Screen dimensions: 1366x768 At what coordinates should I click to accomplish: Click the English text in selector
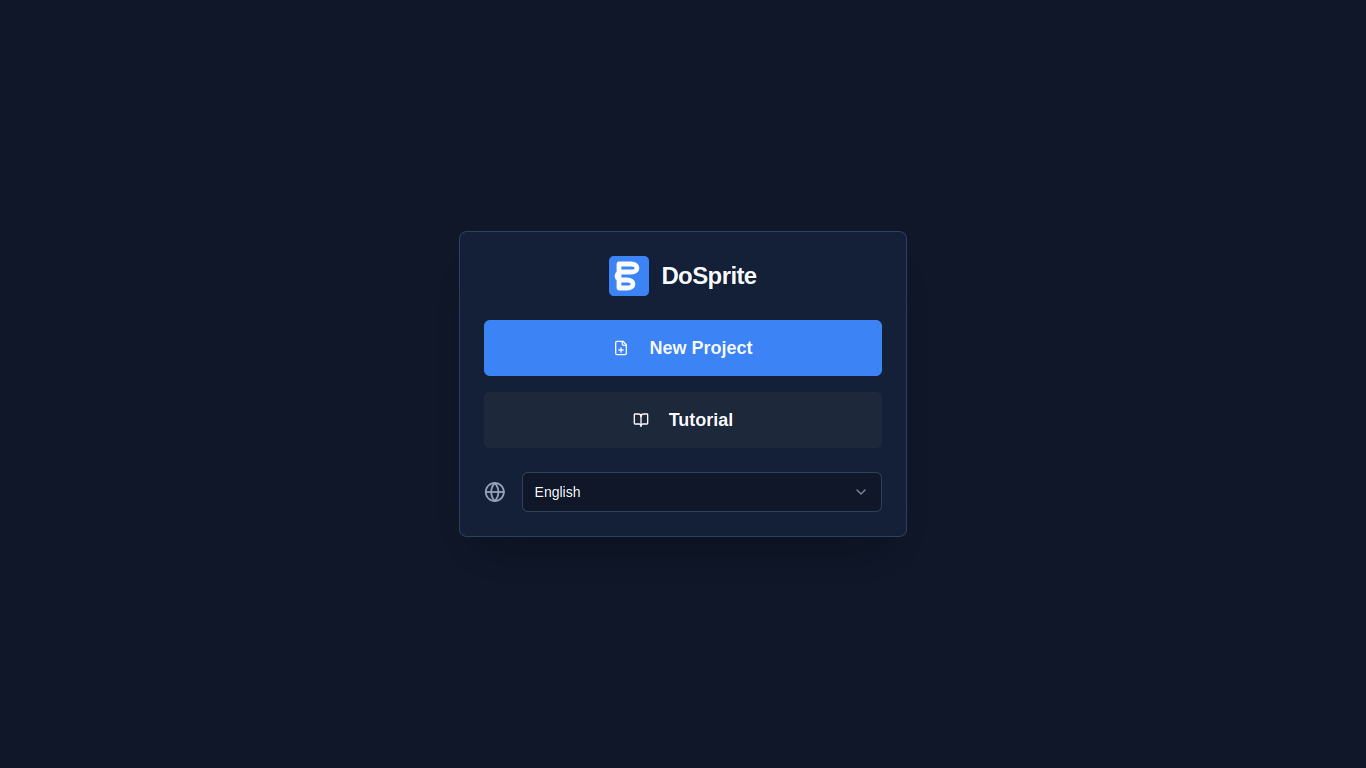[558, 492]
